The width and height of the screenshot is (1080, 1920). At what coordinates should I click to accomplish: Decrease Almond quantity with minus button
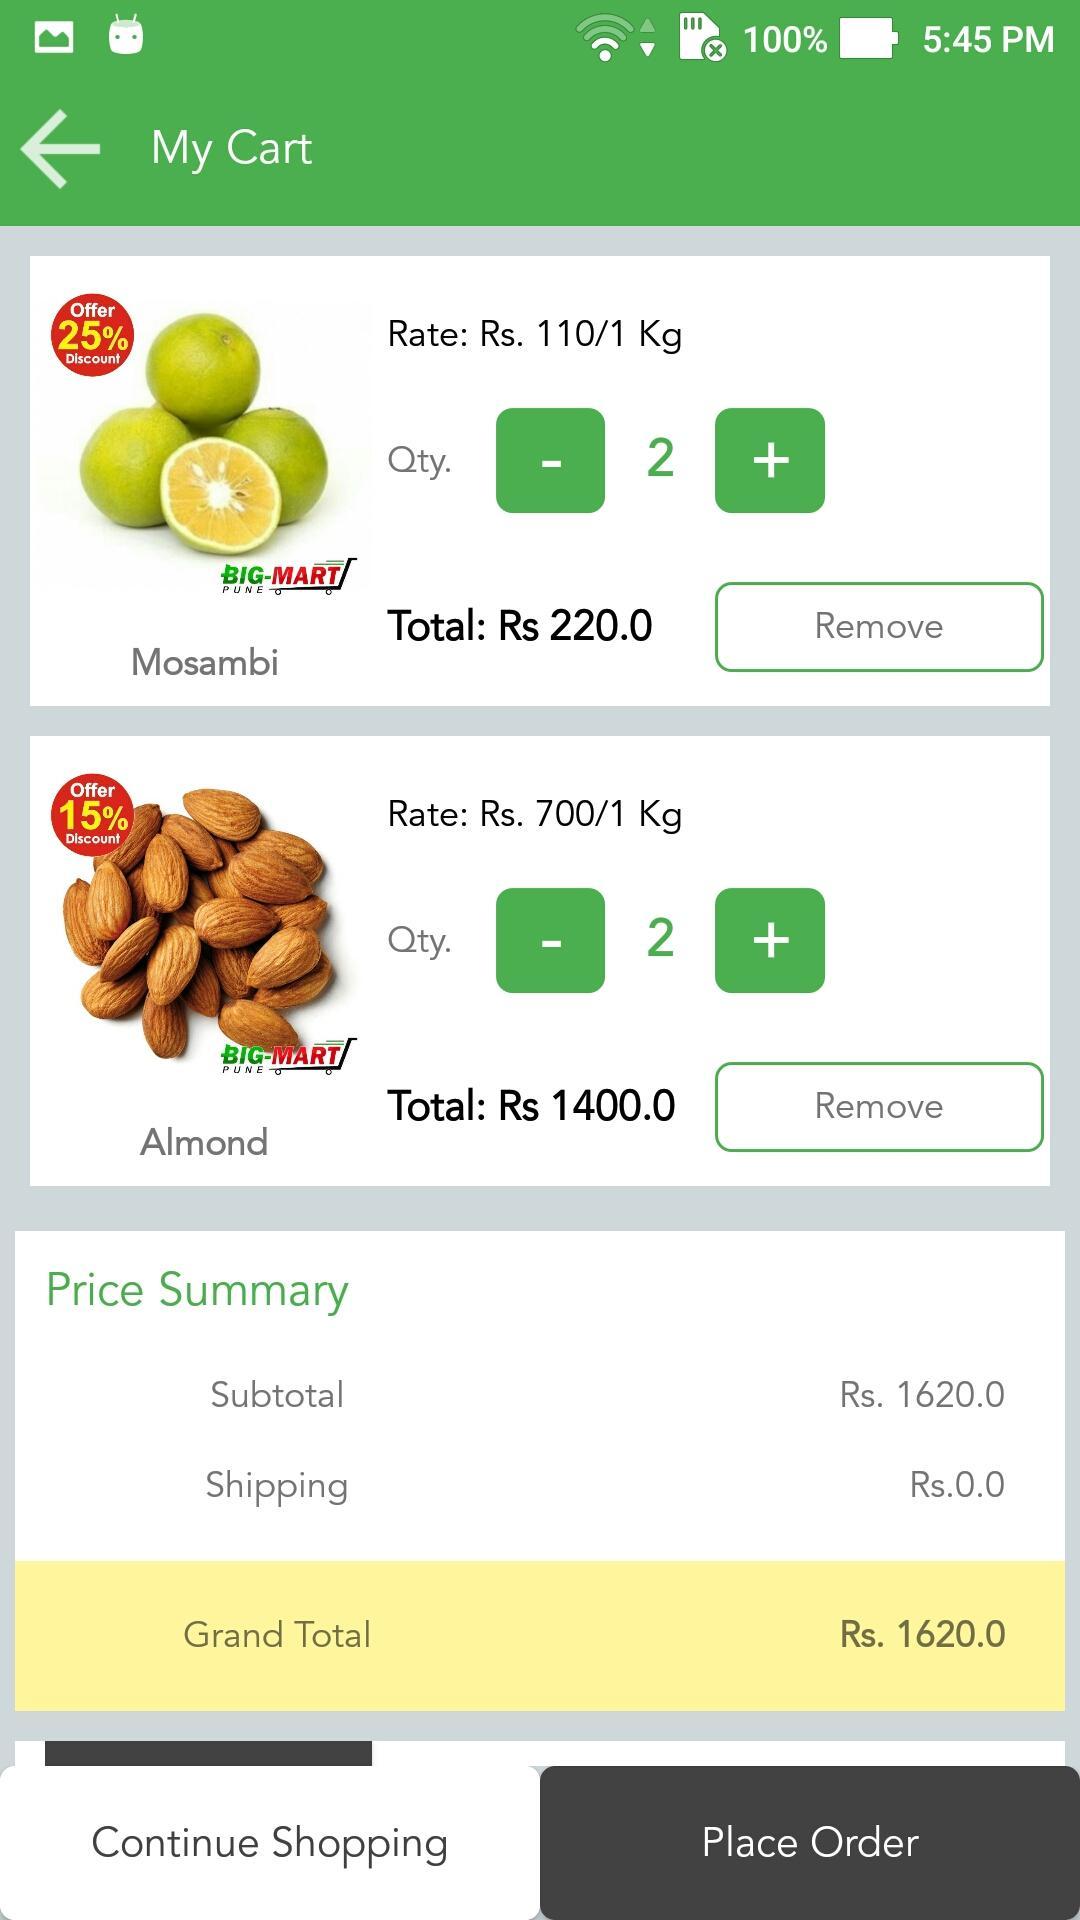[550, 940]
